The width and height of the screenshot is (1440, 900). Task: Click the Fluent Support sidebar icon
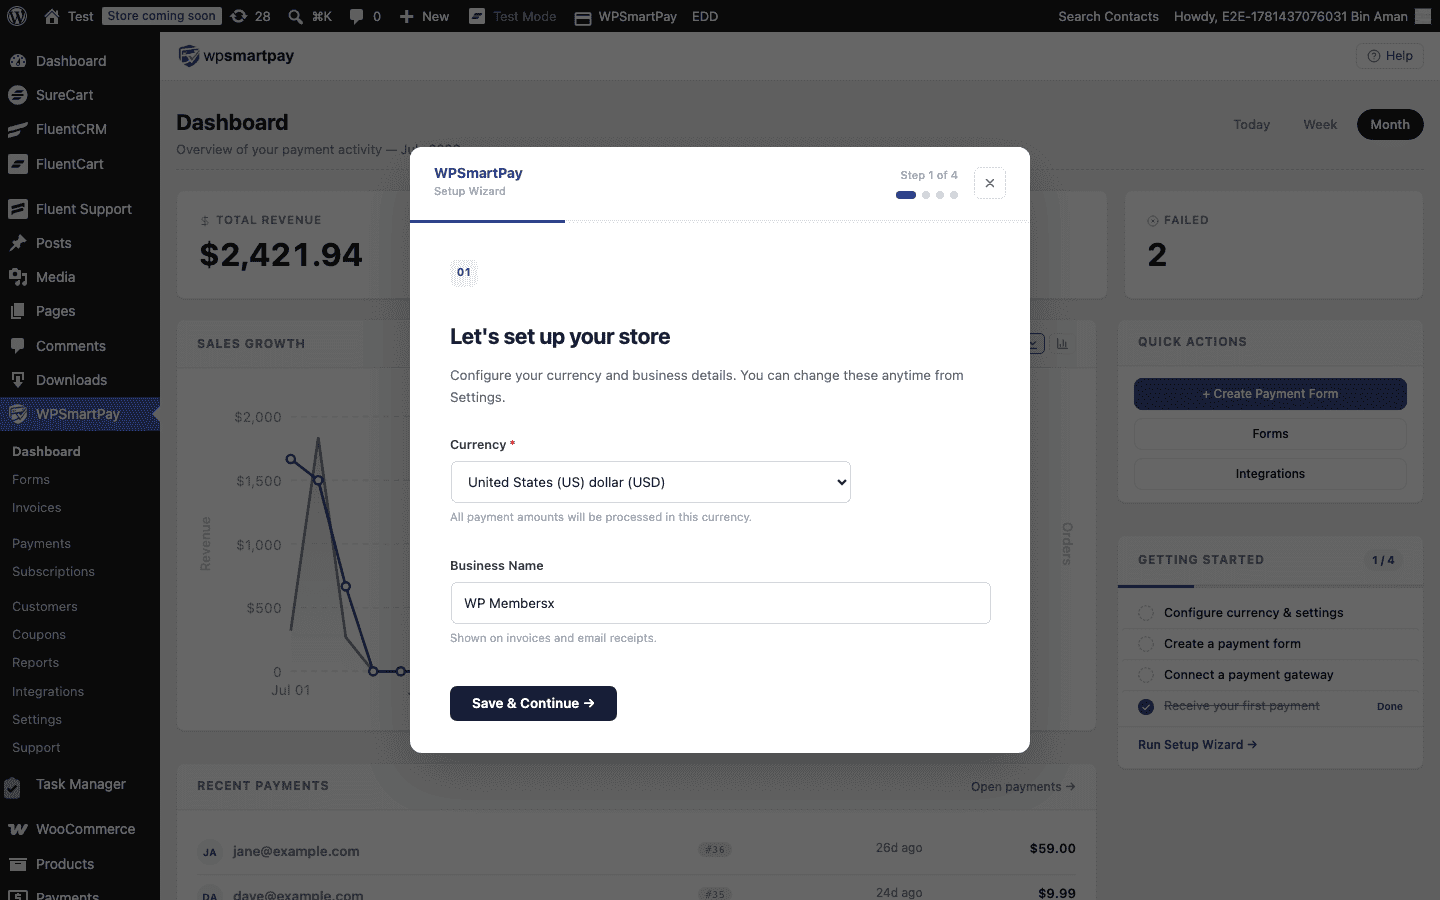[x=17, y=209]
